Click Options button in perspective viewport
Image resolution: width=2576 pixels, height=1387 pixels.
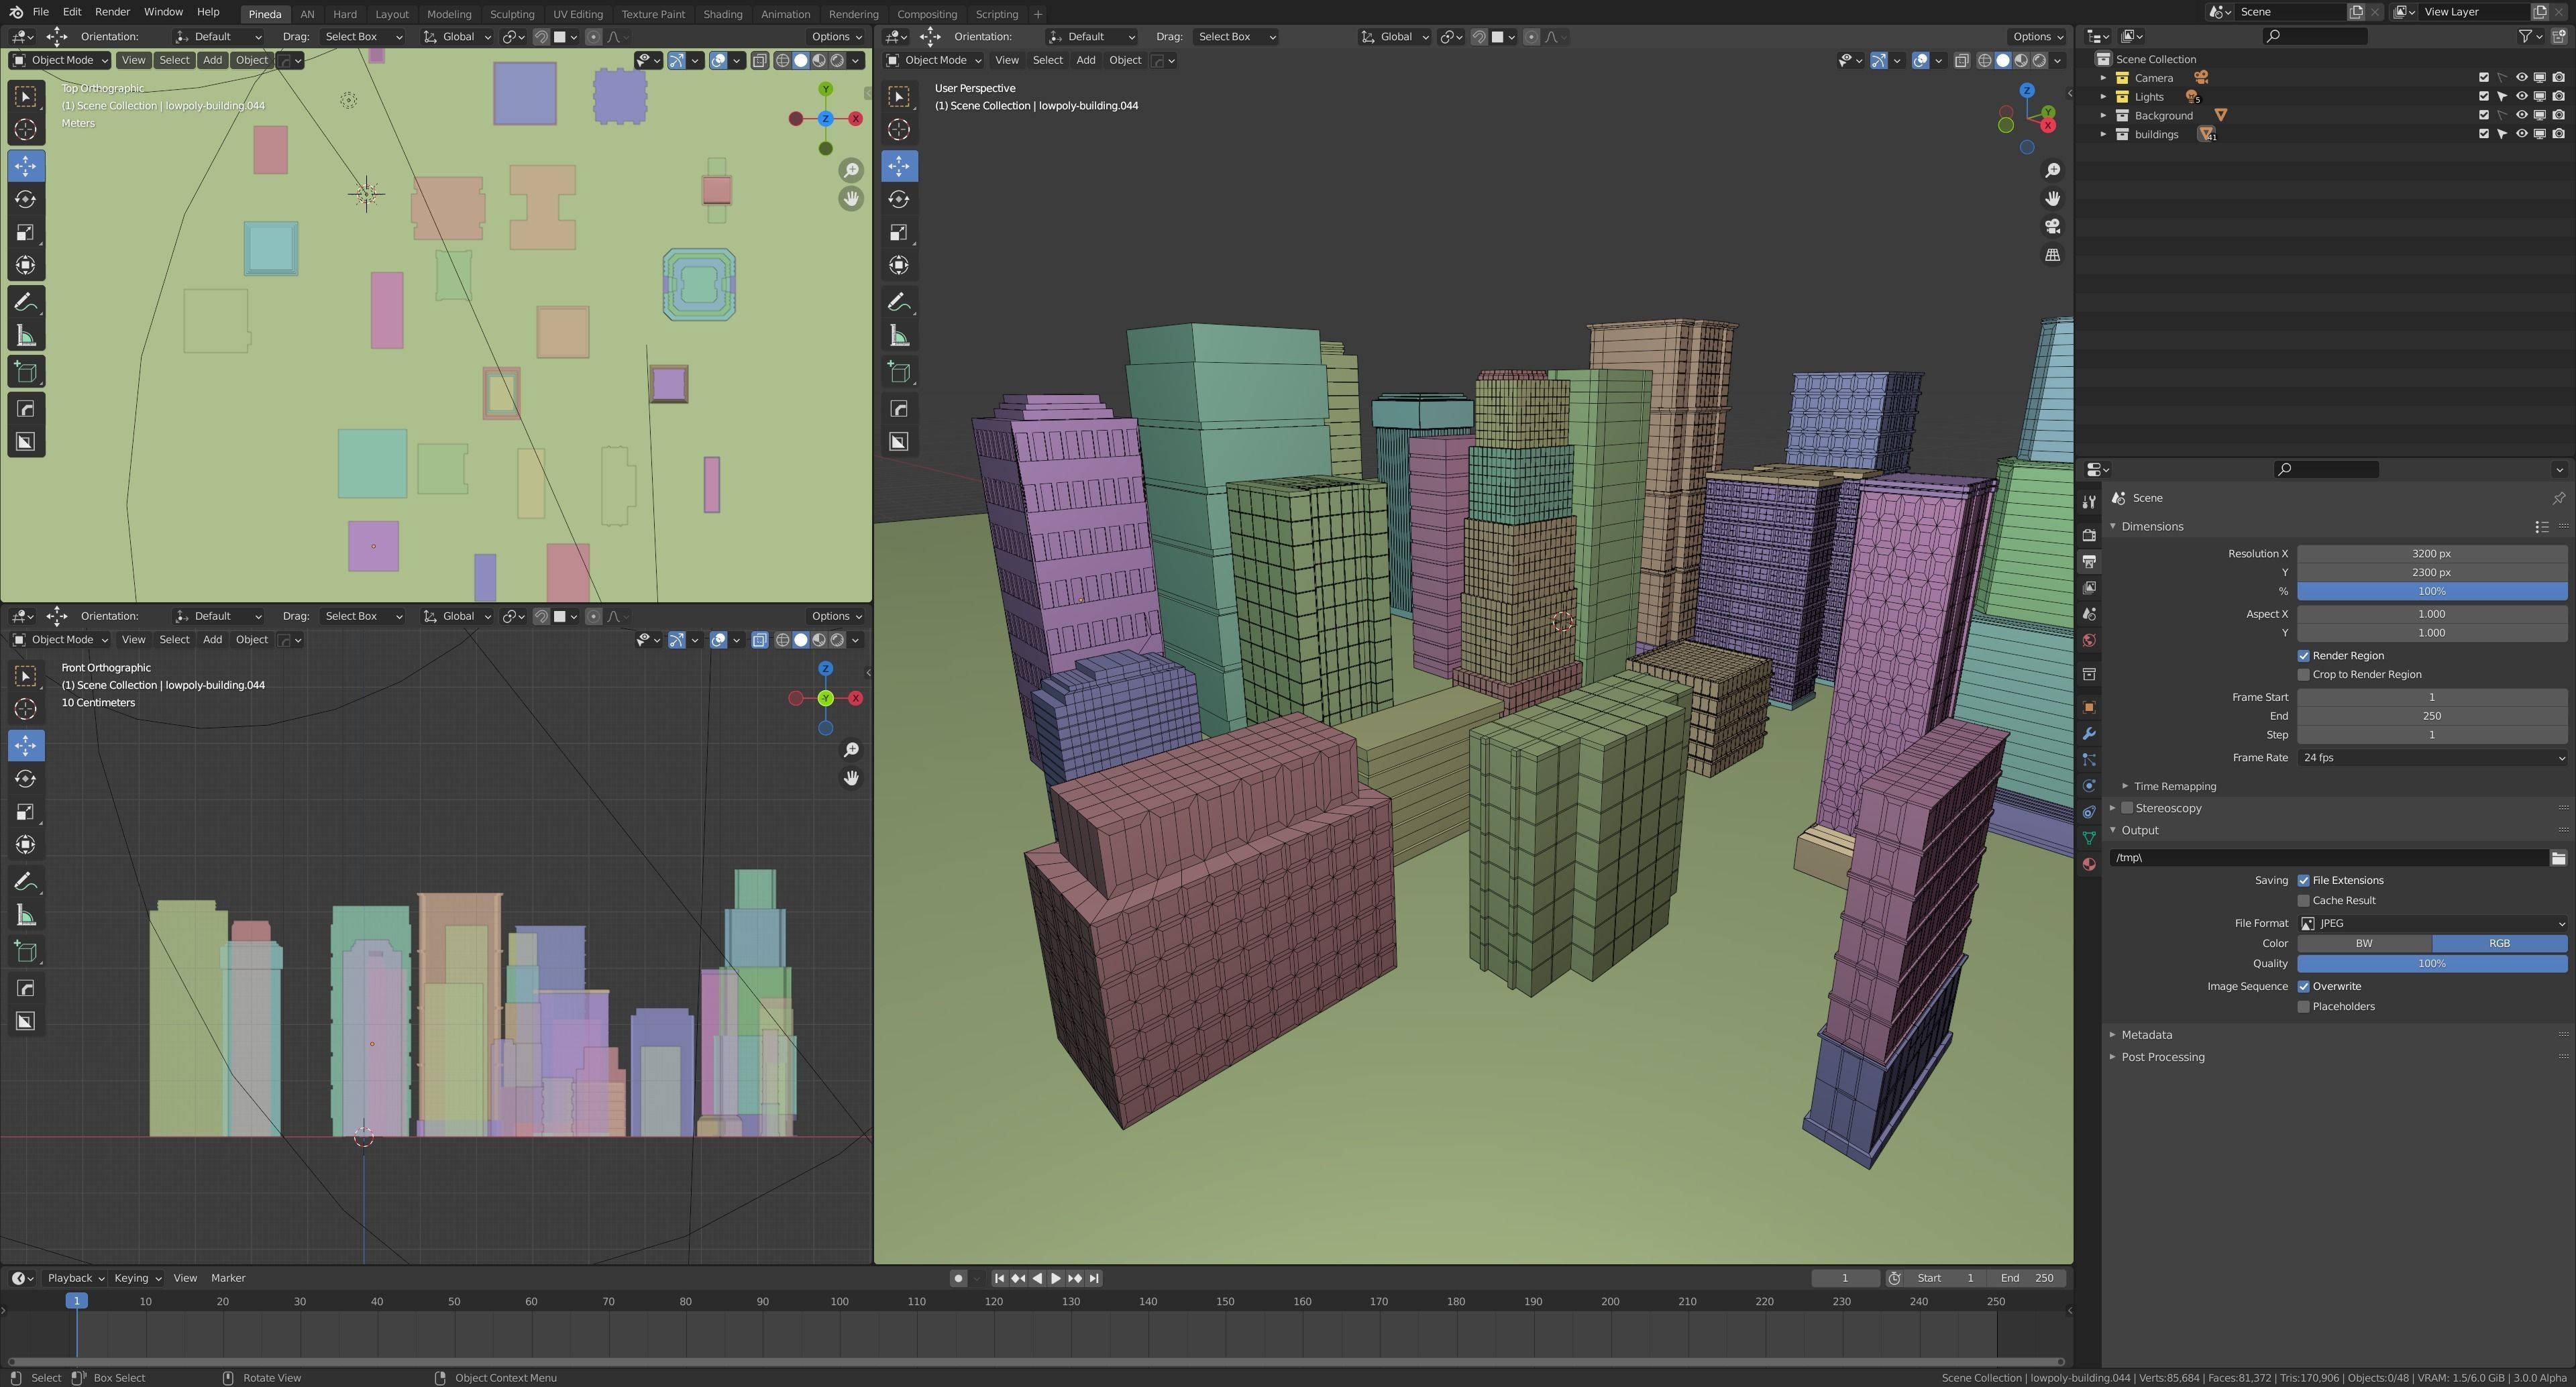(2037, 37)
